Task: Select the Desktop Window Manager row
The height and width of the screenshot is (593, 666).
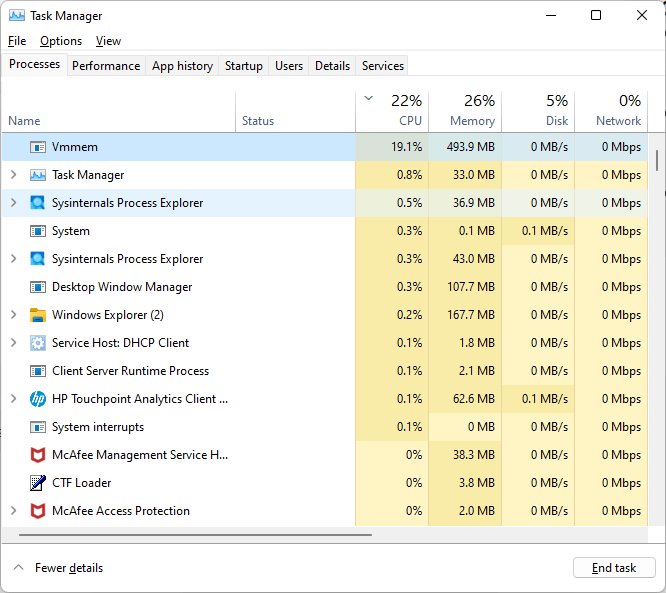Action: pos(325,287)
